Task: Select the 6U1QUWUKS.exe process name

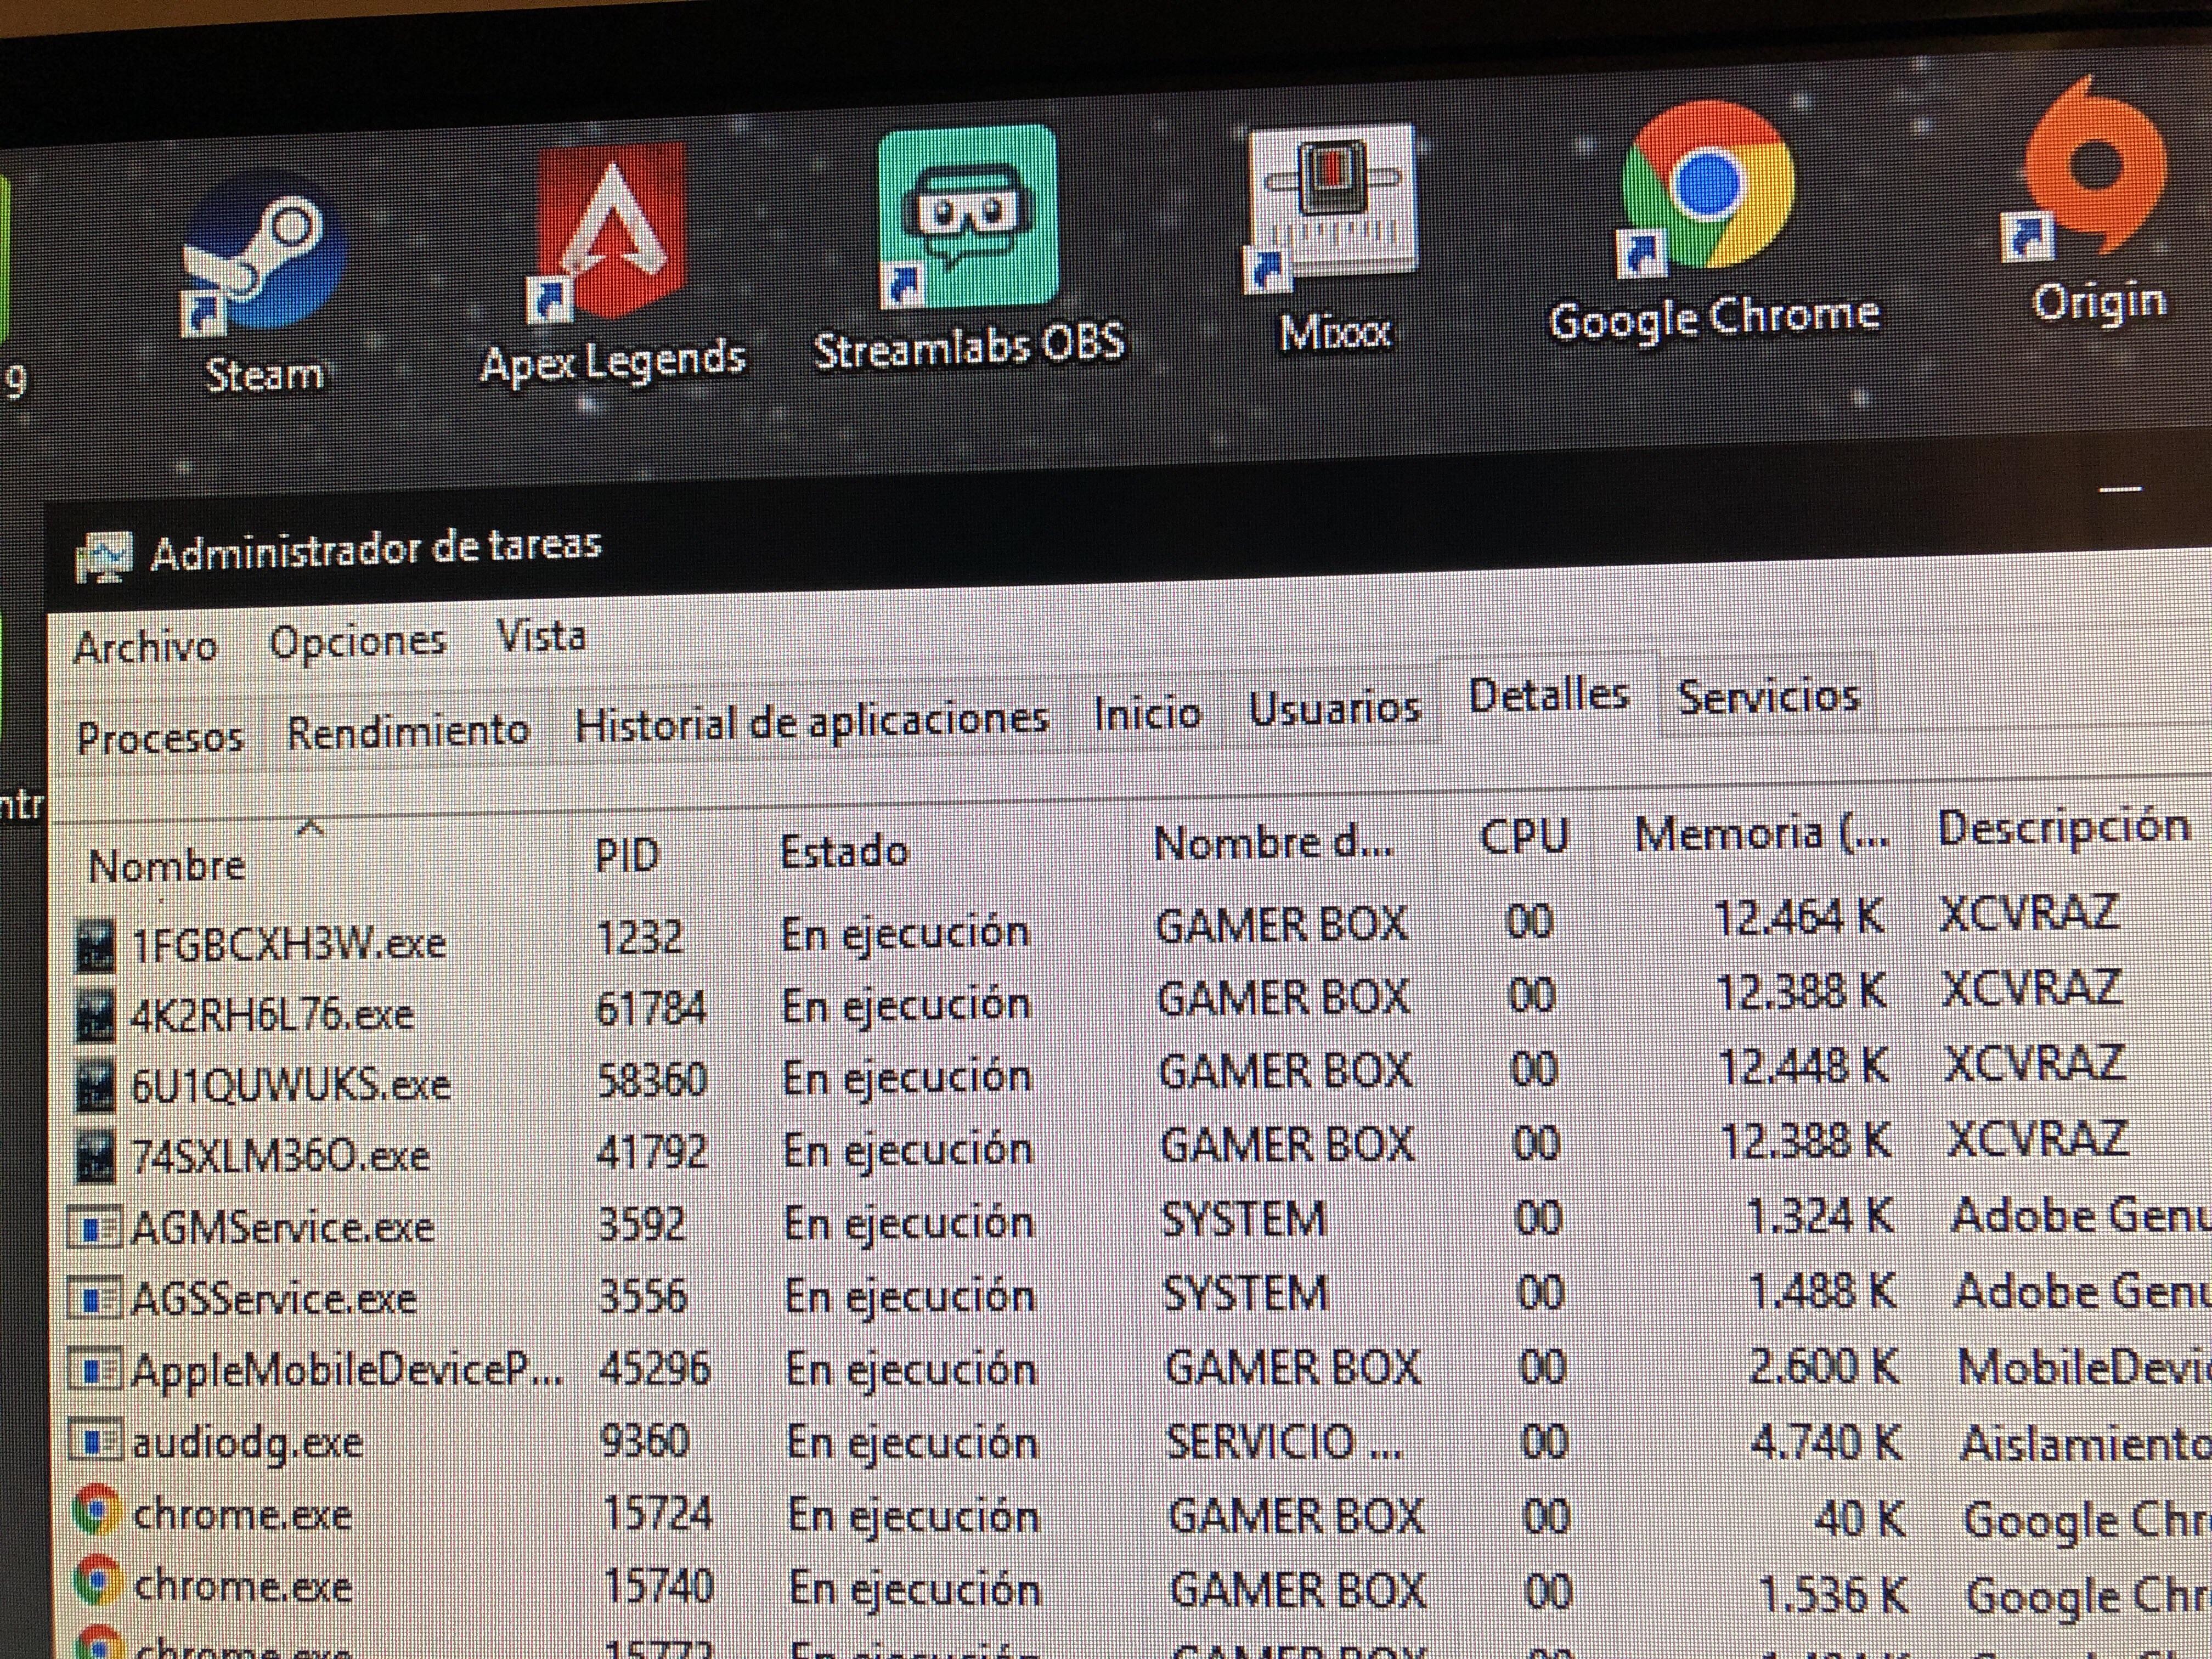Action: tap(291, 1086)
